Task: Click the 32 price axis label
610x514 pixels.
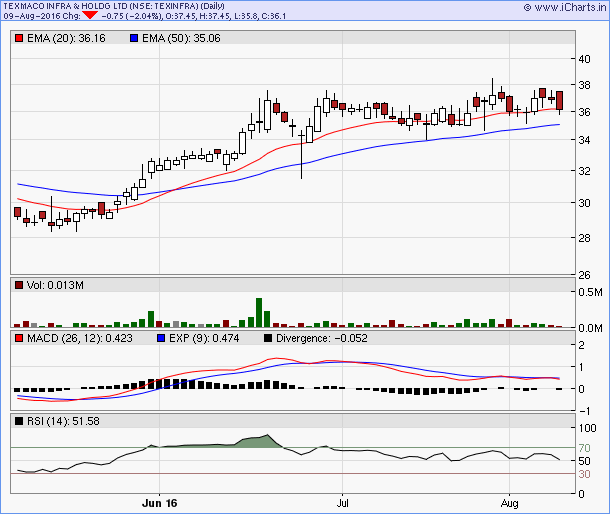Action: [584, 171]
